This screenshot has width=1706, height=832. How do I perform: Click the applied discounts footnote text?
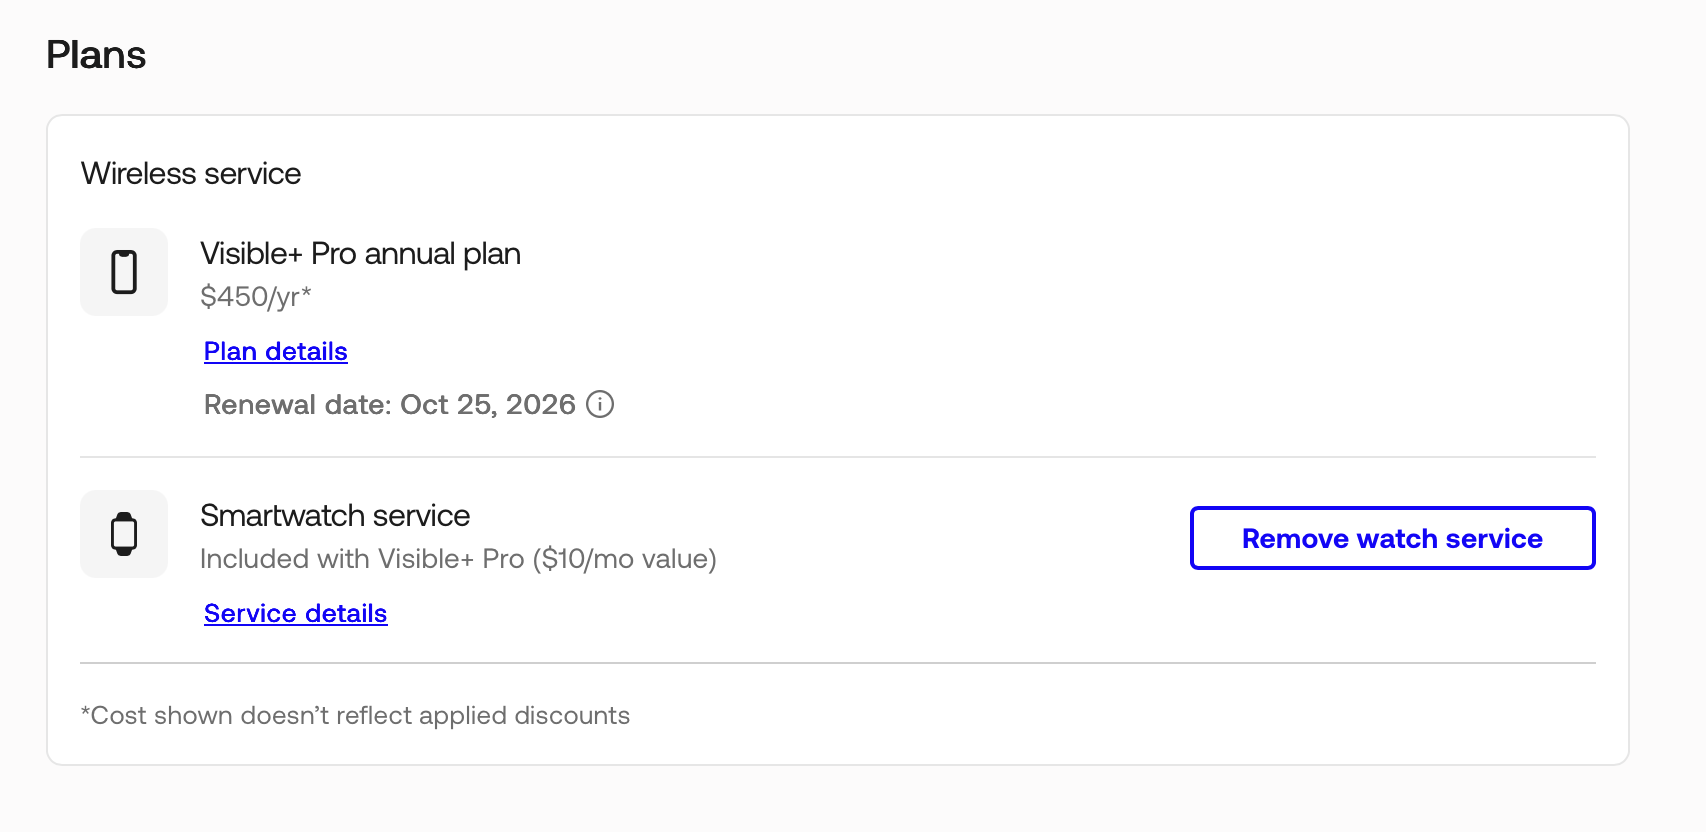(355, 715)
